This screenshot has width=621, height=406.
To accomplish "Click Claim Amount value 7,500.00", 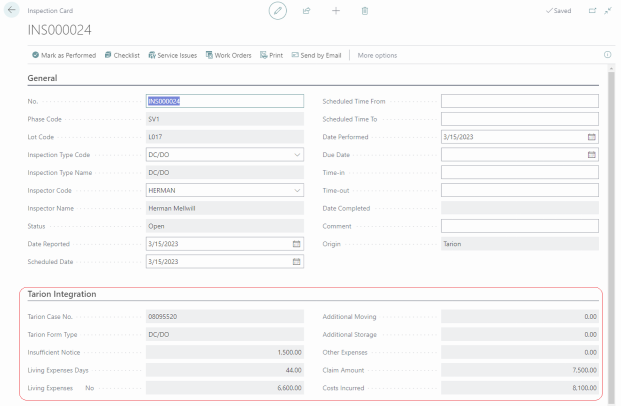I will (520, 370).
